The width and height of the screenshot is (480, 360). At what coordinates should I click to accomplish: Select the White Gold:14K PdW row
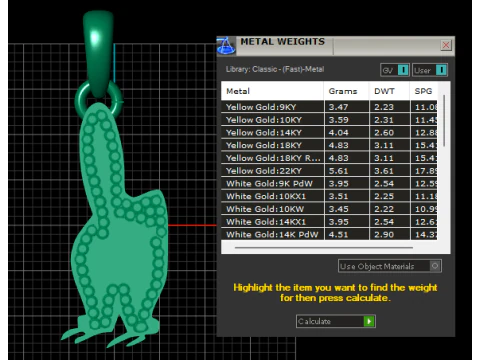[x=329, y=234]
